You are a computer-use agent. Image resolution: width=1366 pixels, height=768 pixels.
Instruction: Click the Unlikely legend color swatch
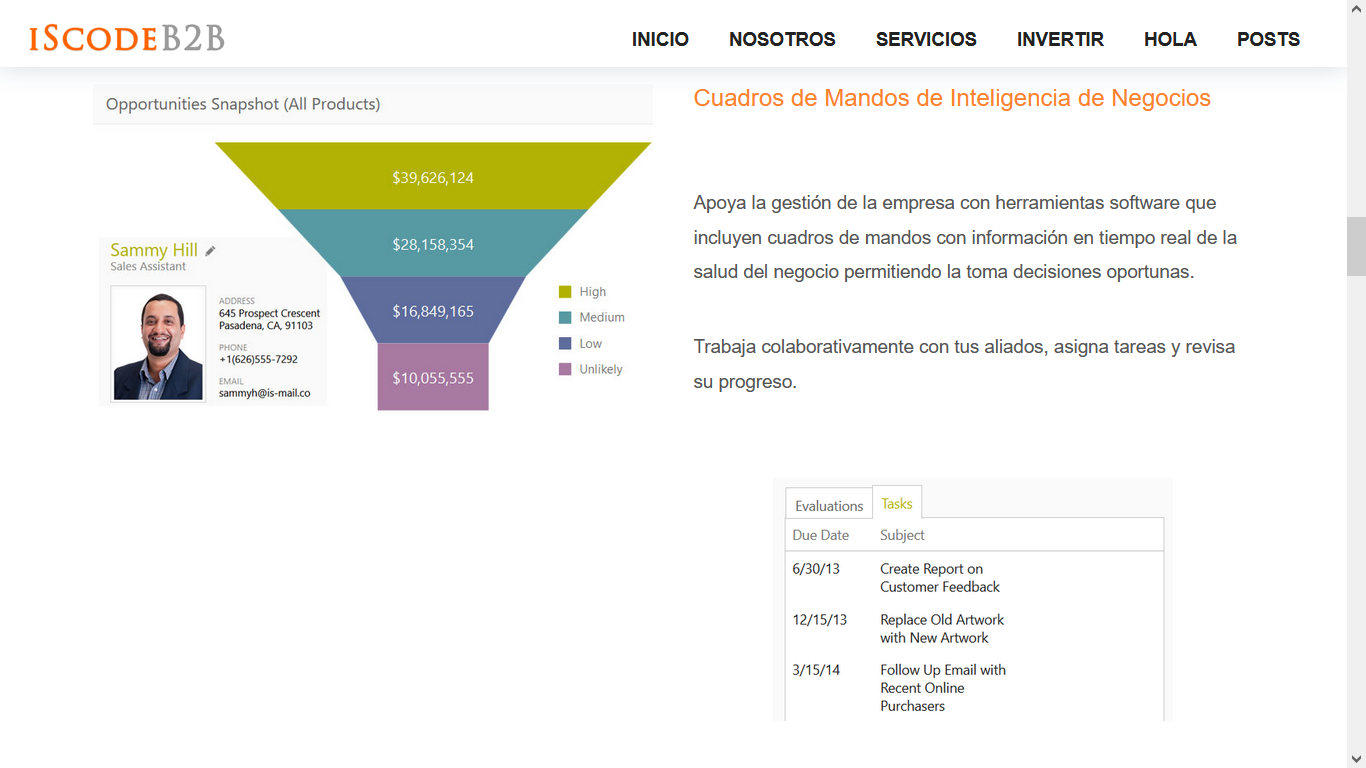[565, 369]
